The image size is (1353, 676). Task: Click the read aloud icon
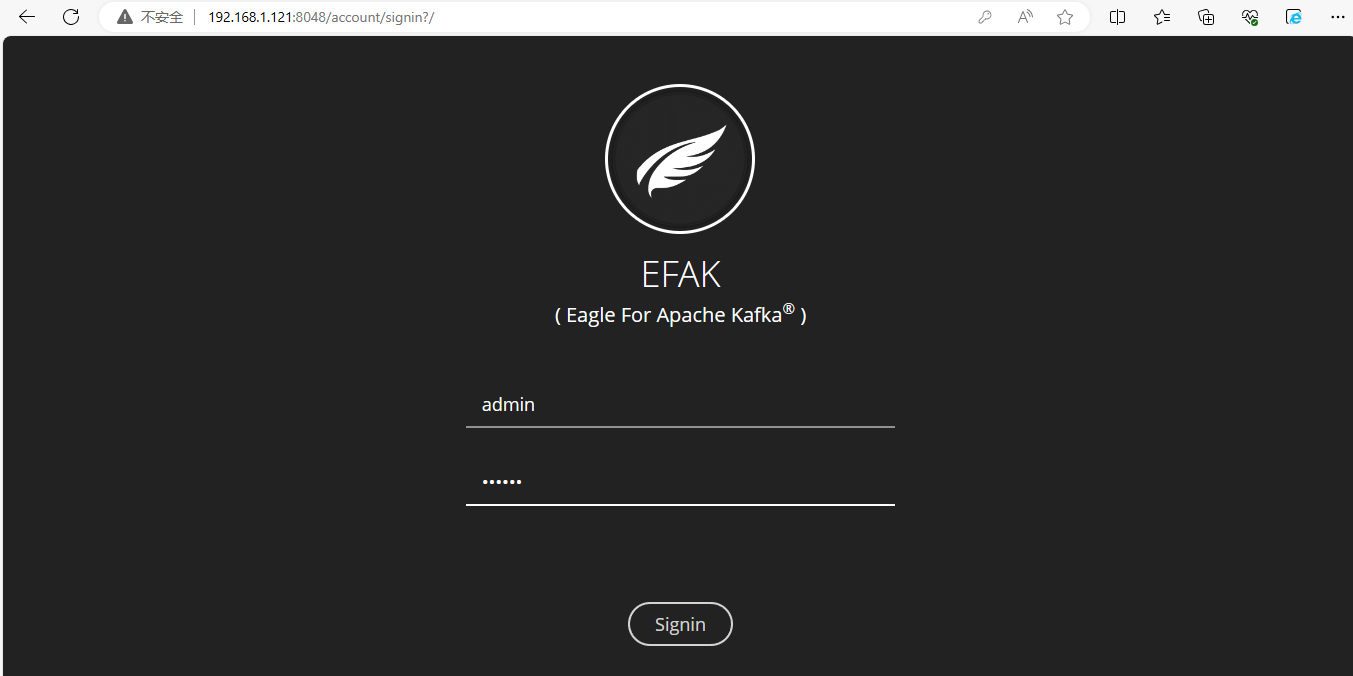(x=1025, y=17)
